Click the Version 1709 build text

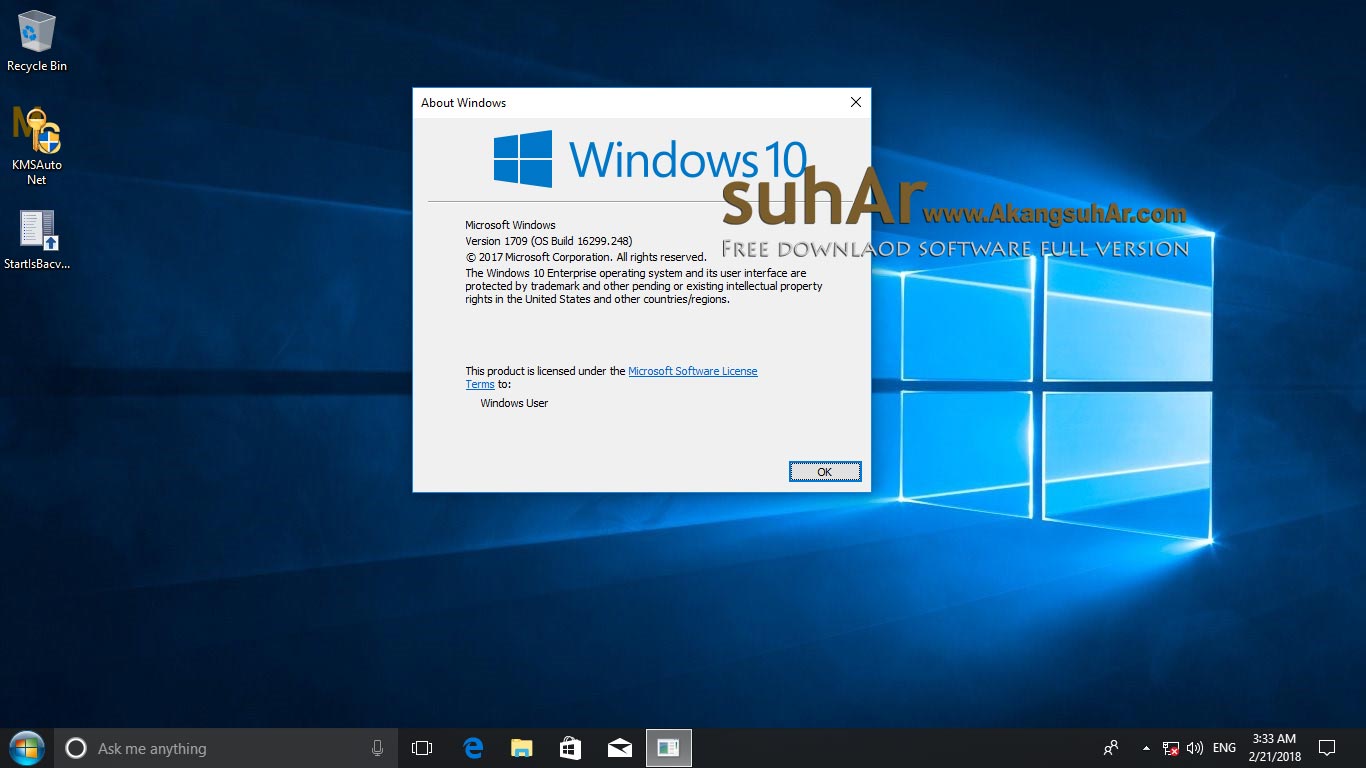549,241
